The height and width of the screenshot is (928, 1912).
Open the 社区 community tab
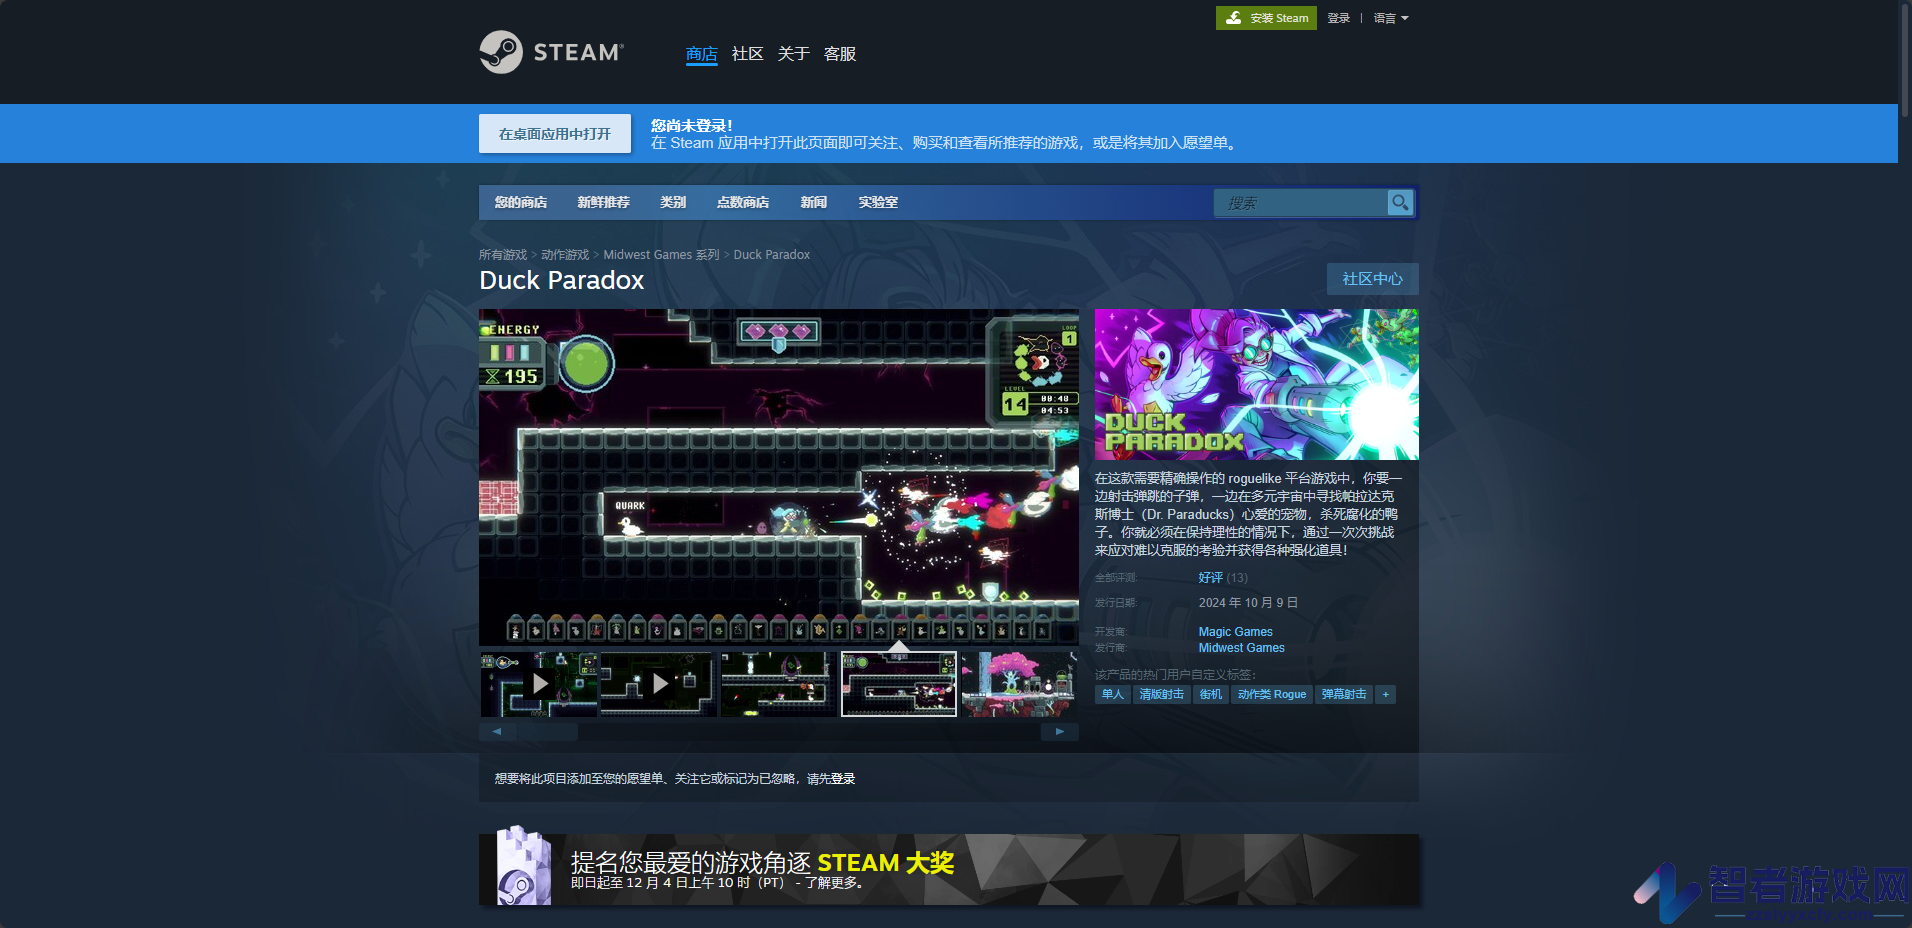click(747, 54)
